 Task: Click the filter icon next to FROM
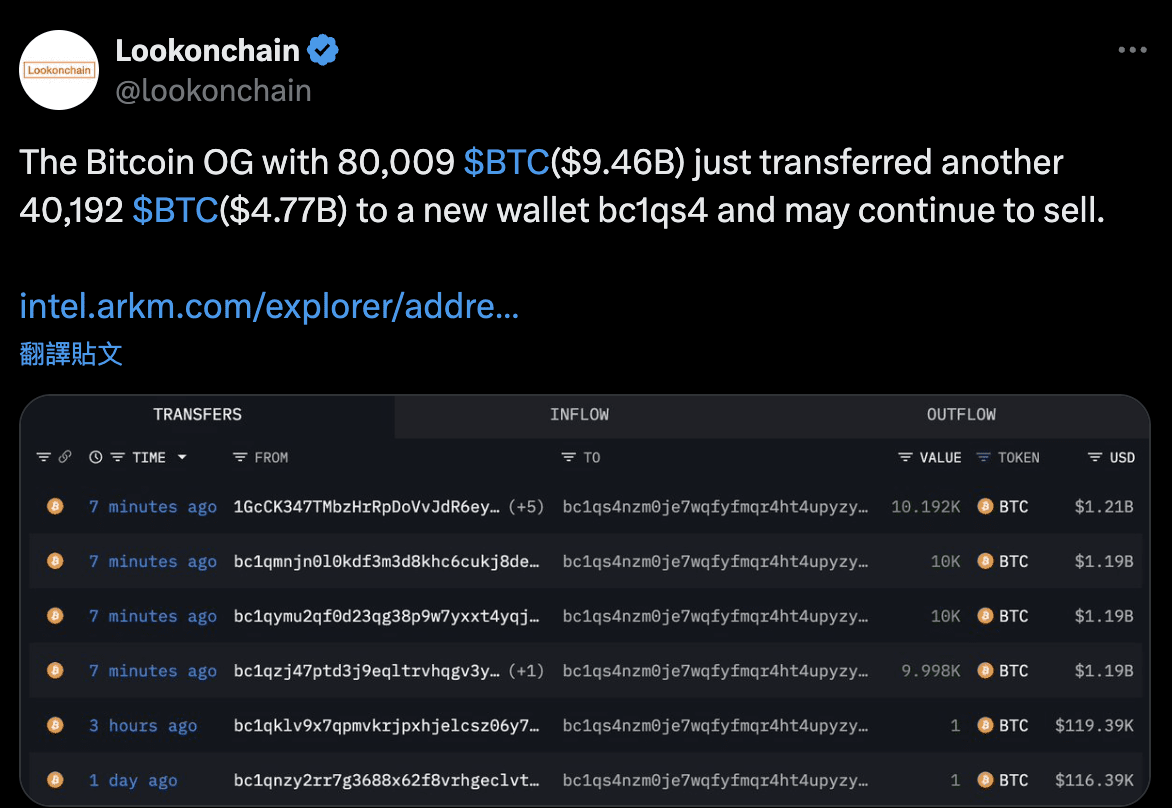pyautogui.click(x=240, y=457)
